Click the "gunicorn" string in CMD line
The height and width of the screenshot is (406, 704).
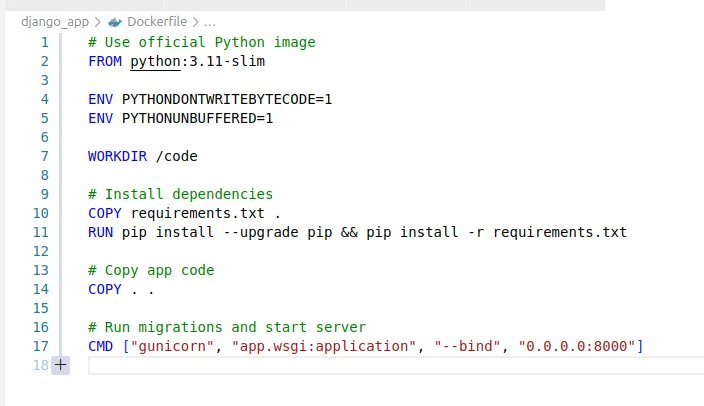coord(172,346)
